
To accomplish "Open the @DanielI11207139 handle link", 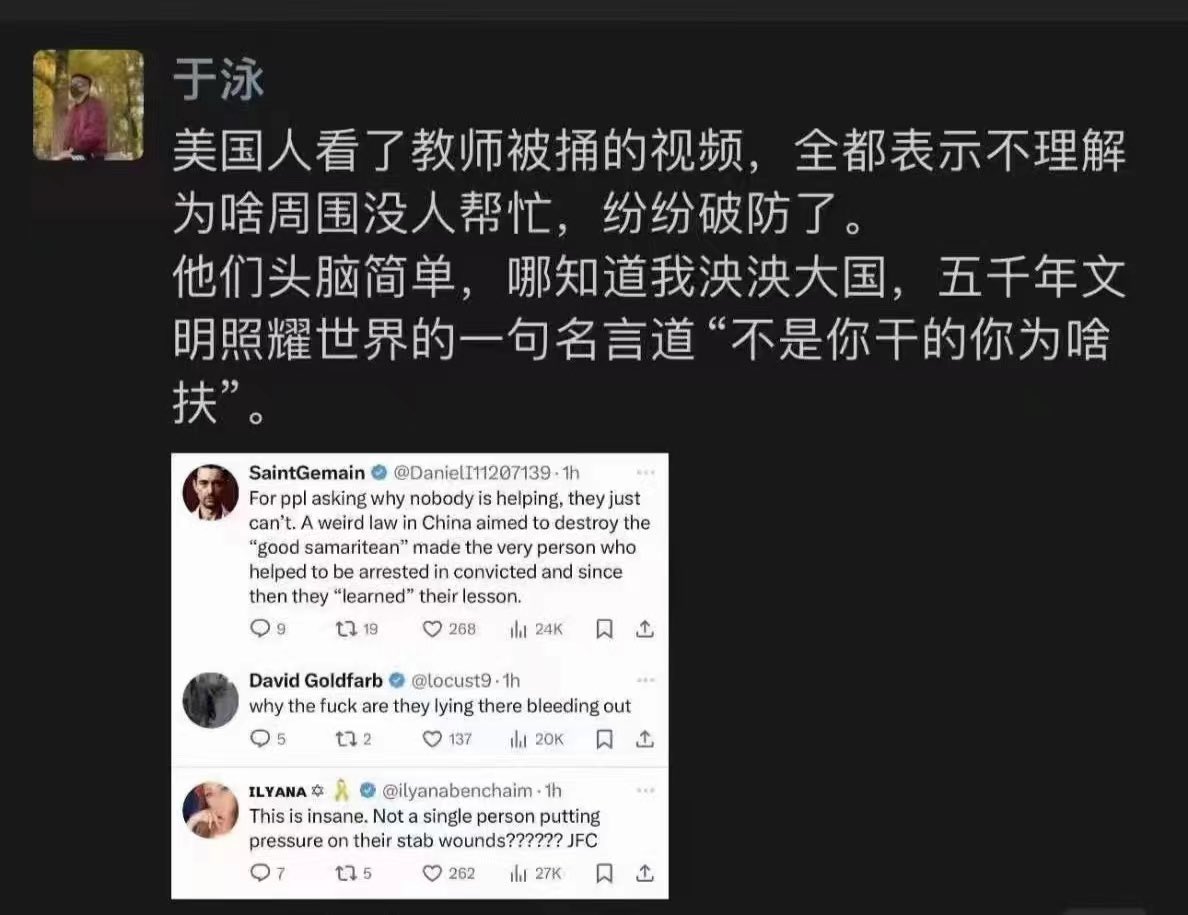I will pos(472,473).
